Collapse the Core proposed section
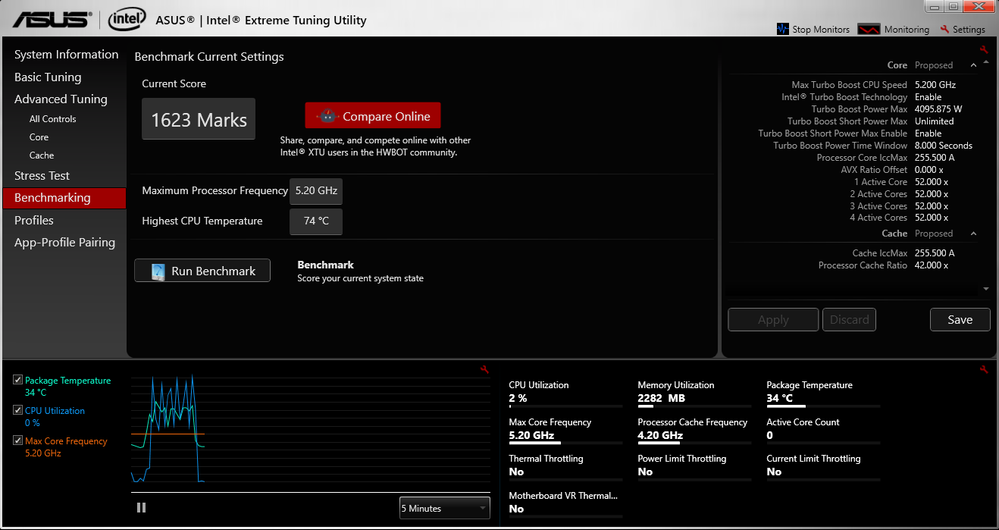Image resolution: width=999 pixels, height=530 pixels. [973, 65]
